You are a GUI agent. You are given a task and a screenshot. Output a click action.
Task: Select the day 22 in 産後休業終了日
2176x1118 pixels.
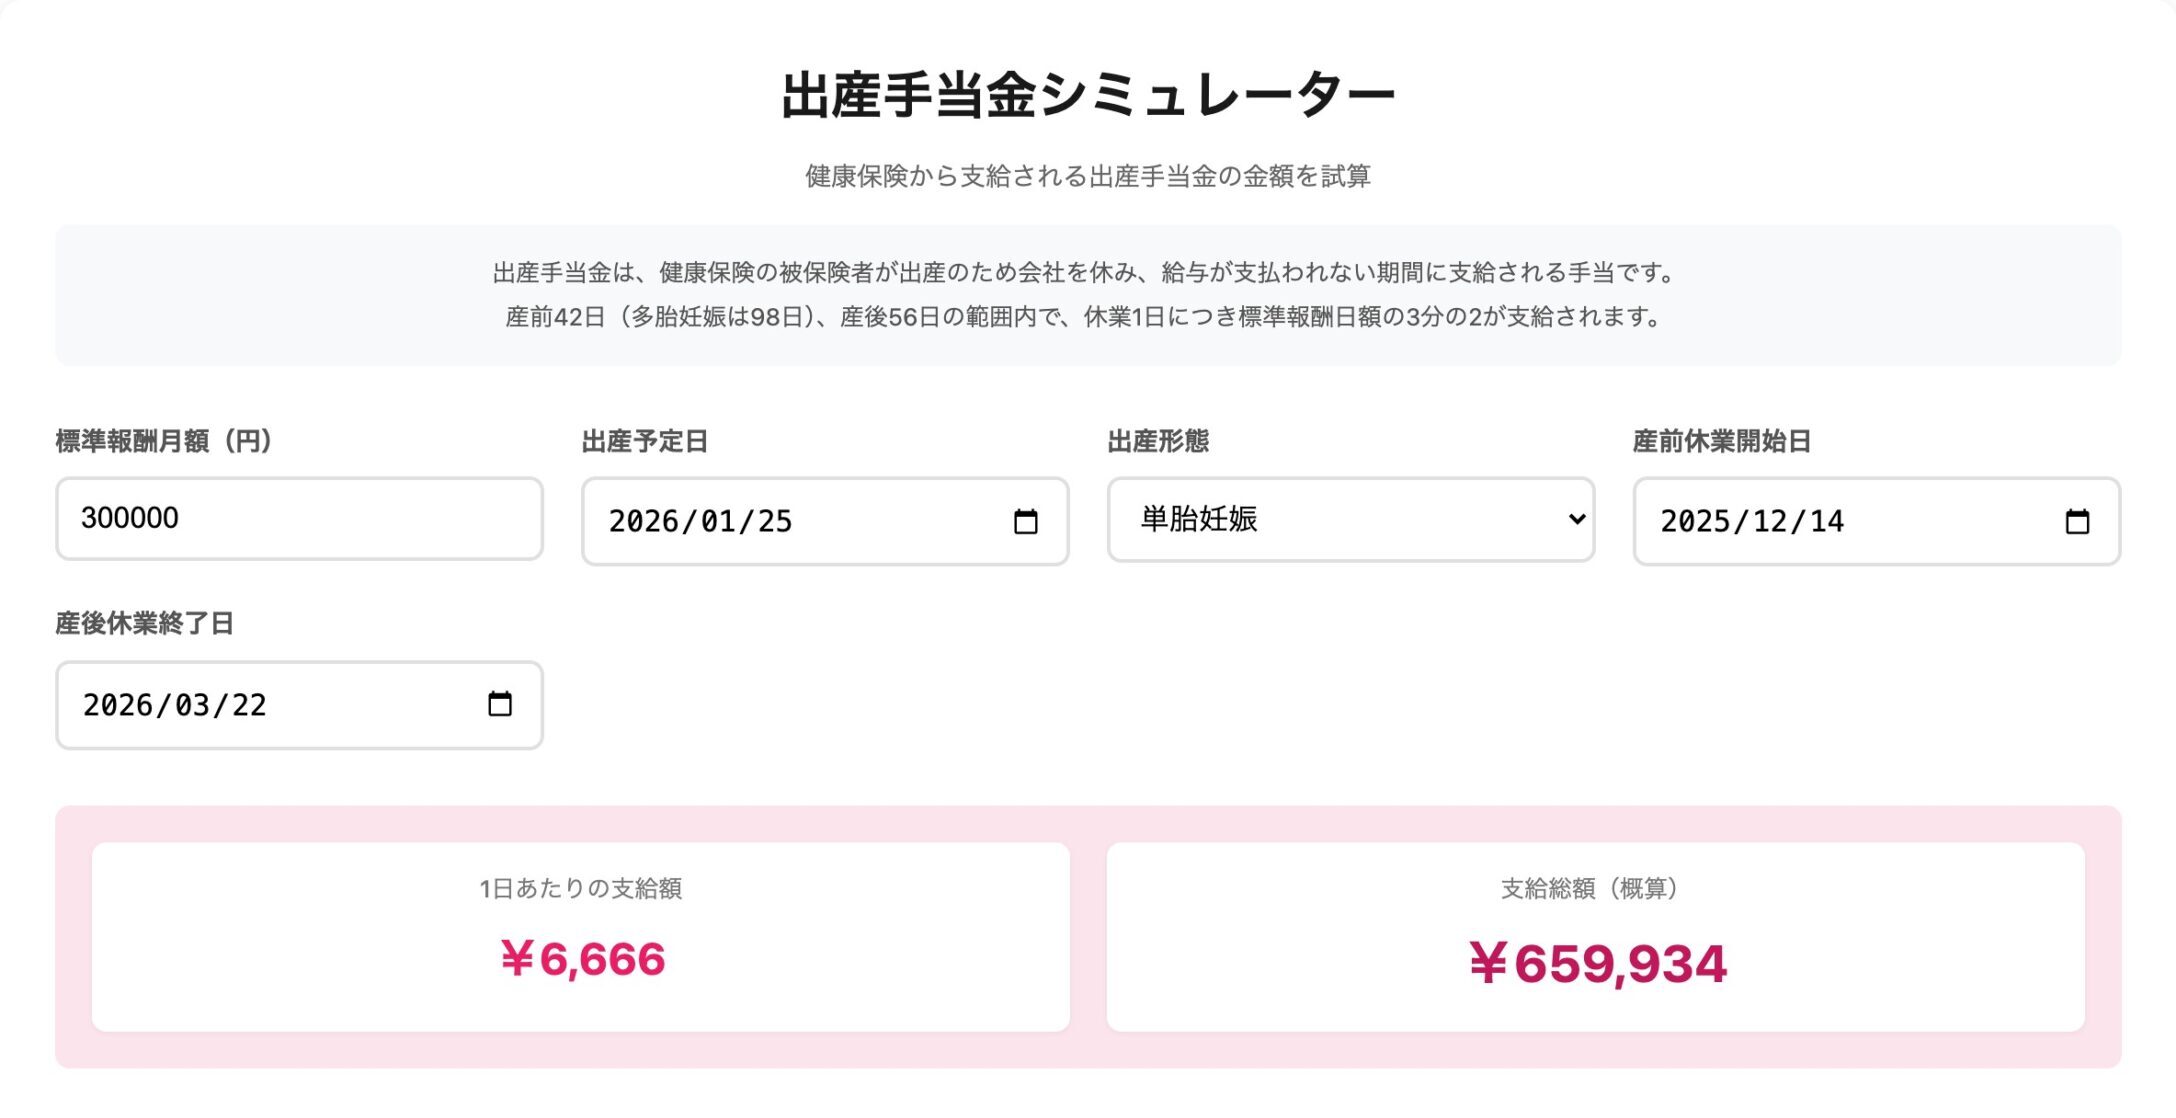(248, 706)
